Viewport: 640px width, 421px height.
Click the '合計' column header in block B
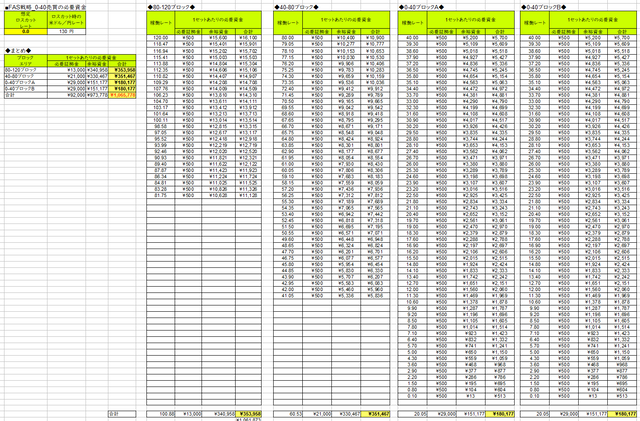pyautogui.click(x=622, y=31)
